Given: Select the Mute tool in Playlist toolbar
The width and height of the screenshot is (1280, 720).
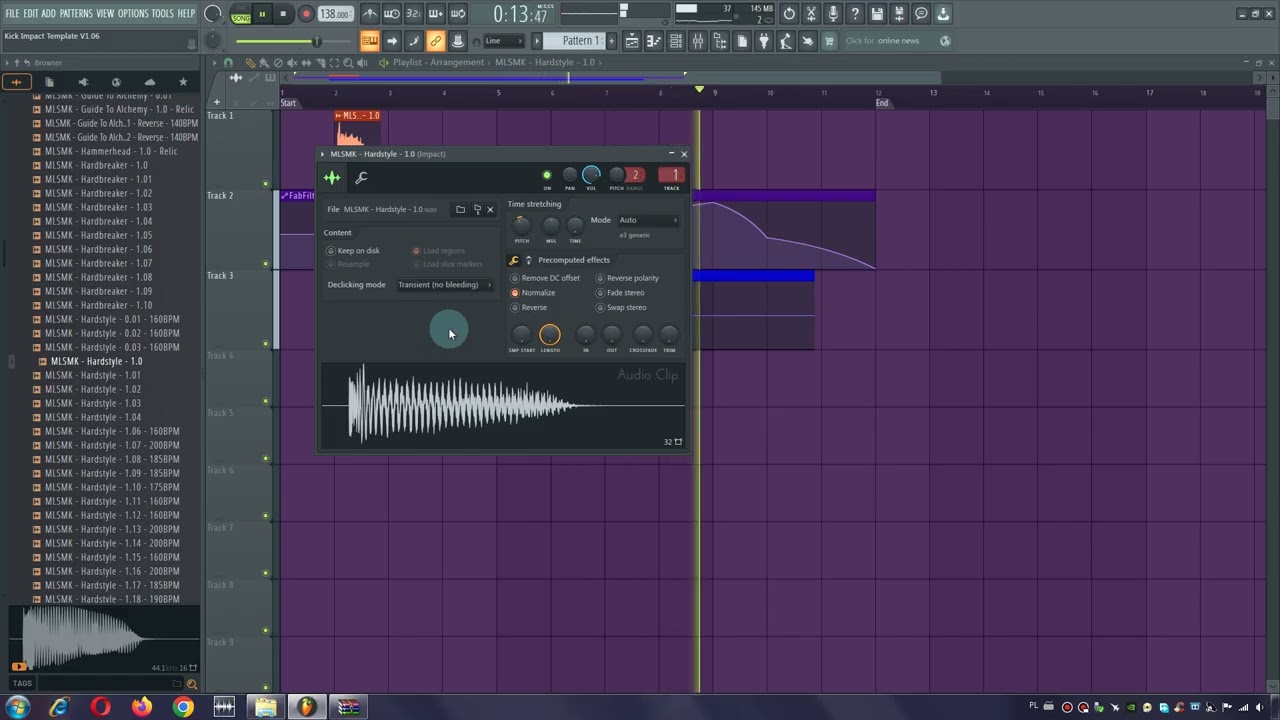Looking at the screenshot, I should click(x=292, y=62).
